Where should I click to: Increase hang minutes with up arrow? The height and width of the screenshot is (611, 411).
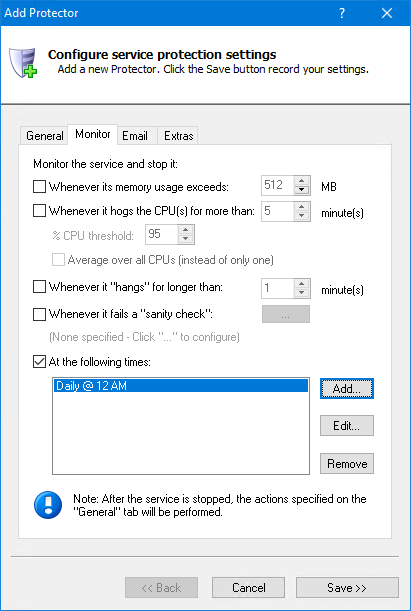pos(302,284)
